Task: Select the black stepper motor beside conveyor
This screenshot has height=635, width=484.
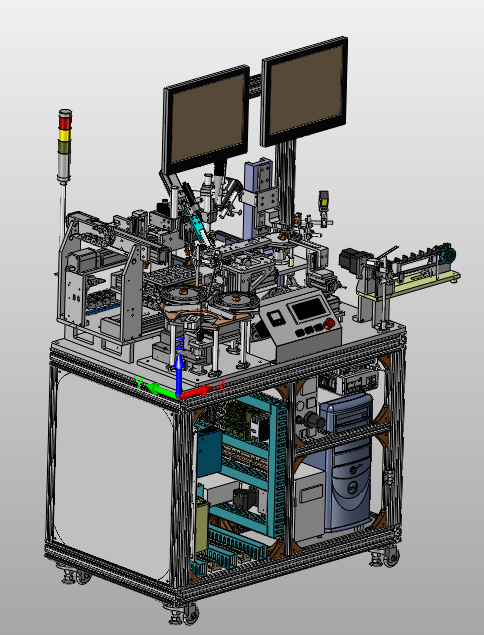Action: 354,259
